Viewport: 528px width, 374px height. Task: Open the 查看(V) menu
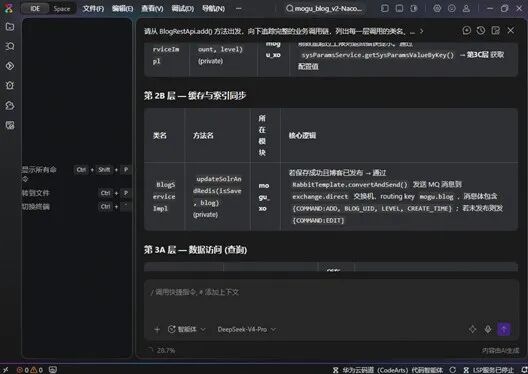click(x=152, y=8)
